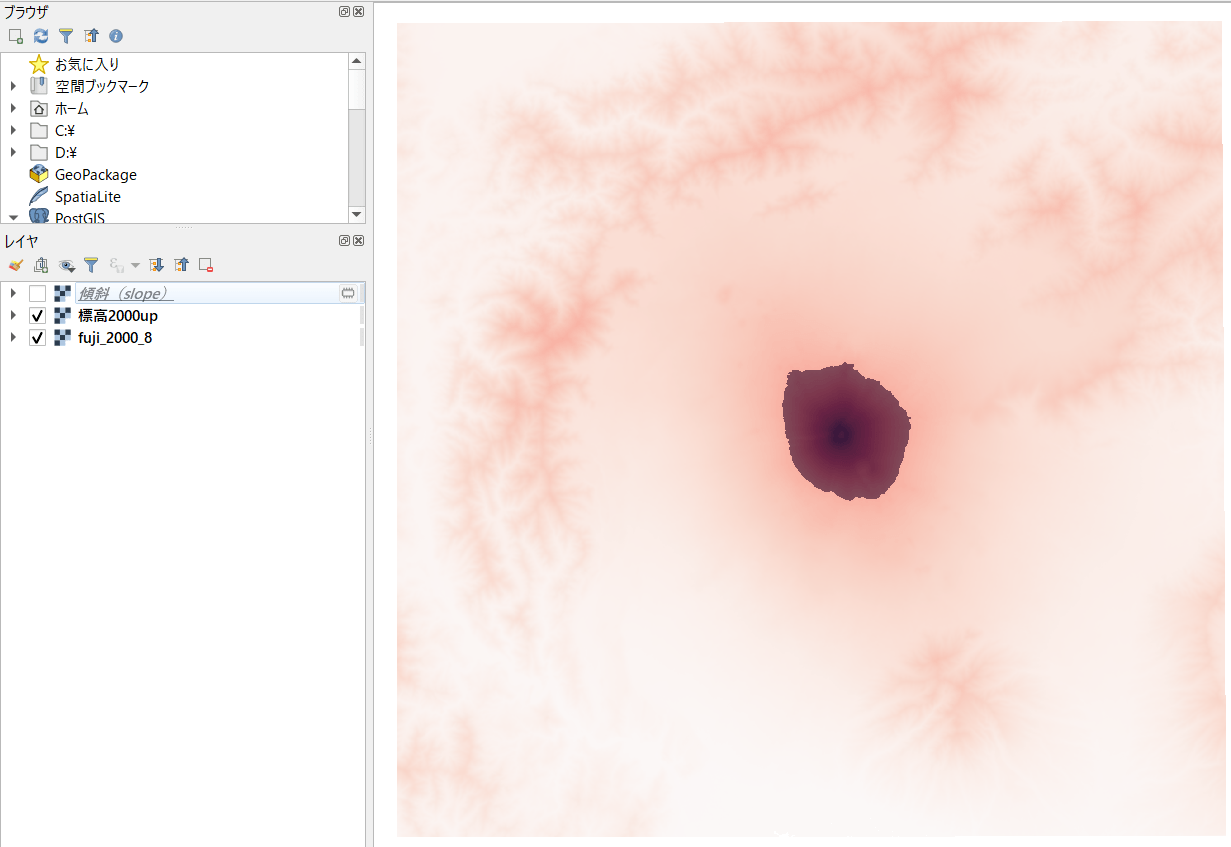Expand the fuji_2000_8 layer legend
The width and height of the screenshot is (1231, 847).
point(13,337)
